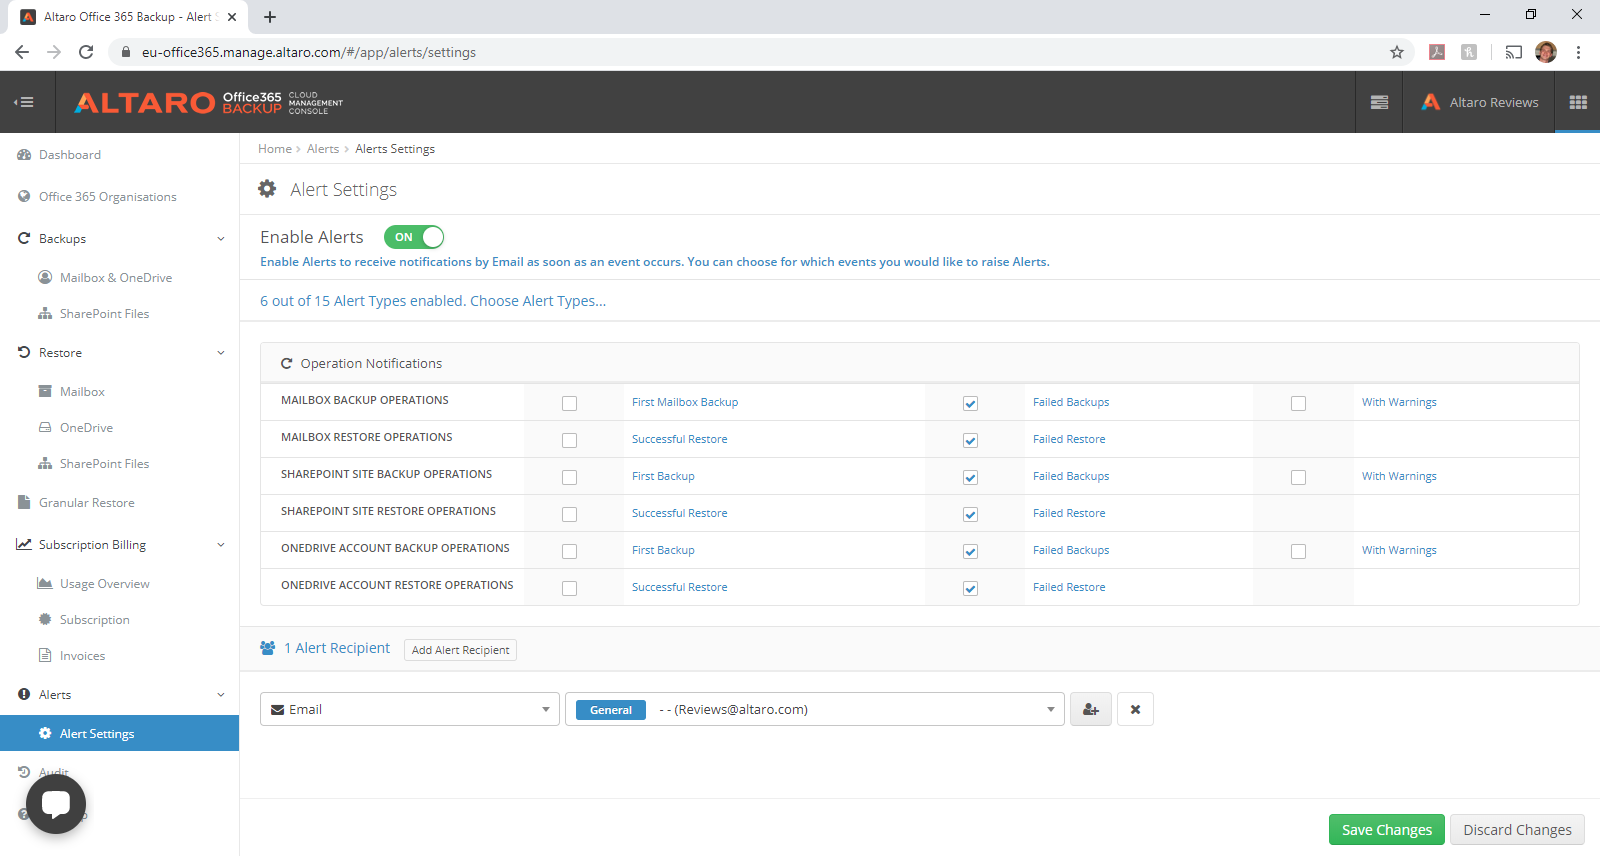
Task: Open the server list icon in the header
Action: (x=1379, y=102)
